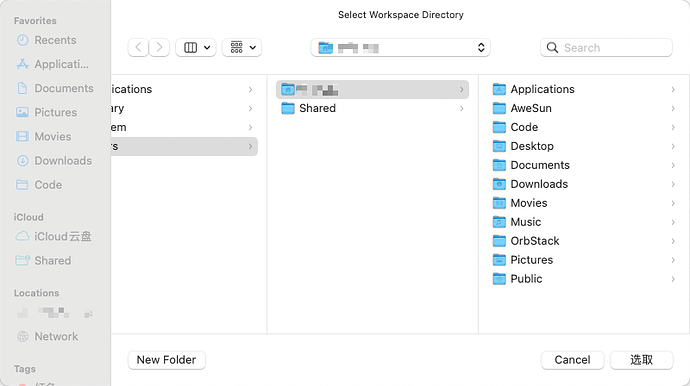Select the Public folder
Image resolution: width=690 pixels, height=386 pixels.
584,279
